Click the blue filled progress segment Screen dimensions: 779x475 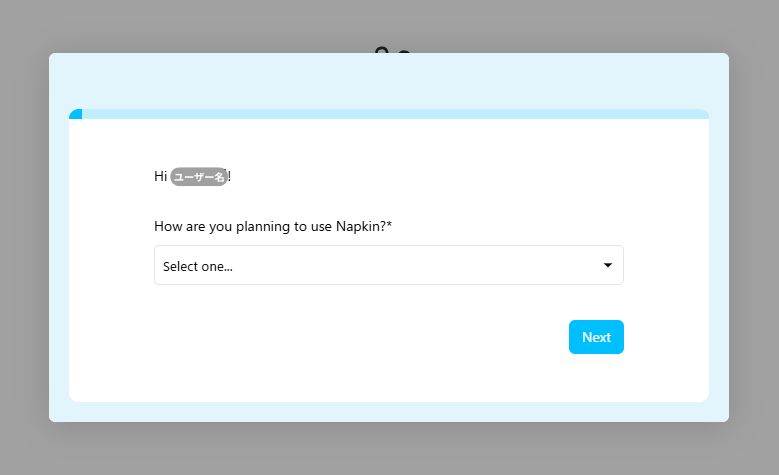pyautogui.click(x=76, y=114)
